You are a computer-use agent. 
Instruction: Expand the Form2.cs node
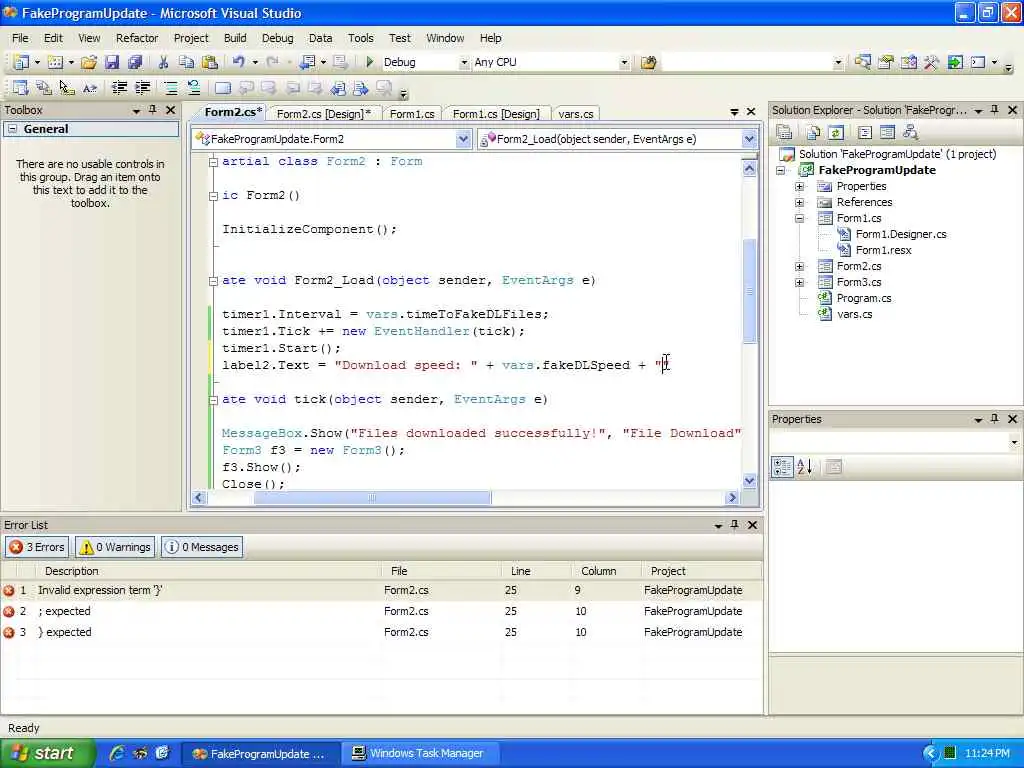tap(799, 266)
